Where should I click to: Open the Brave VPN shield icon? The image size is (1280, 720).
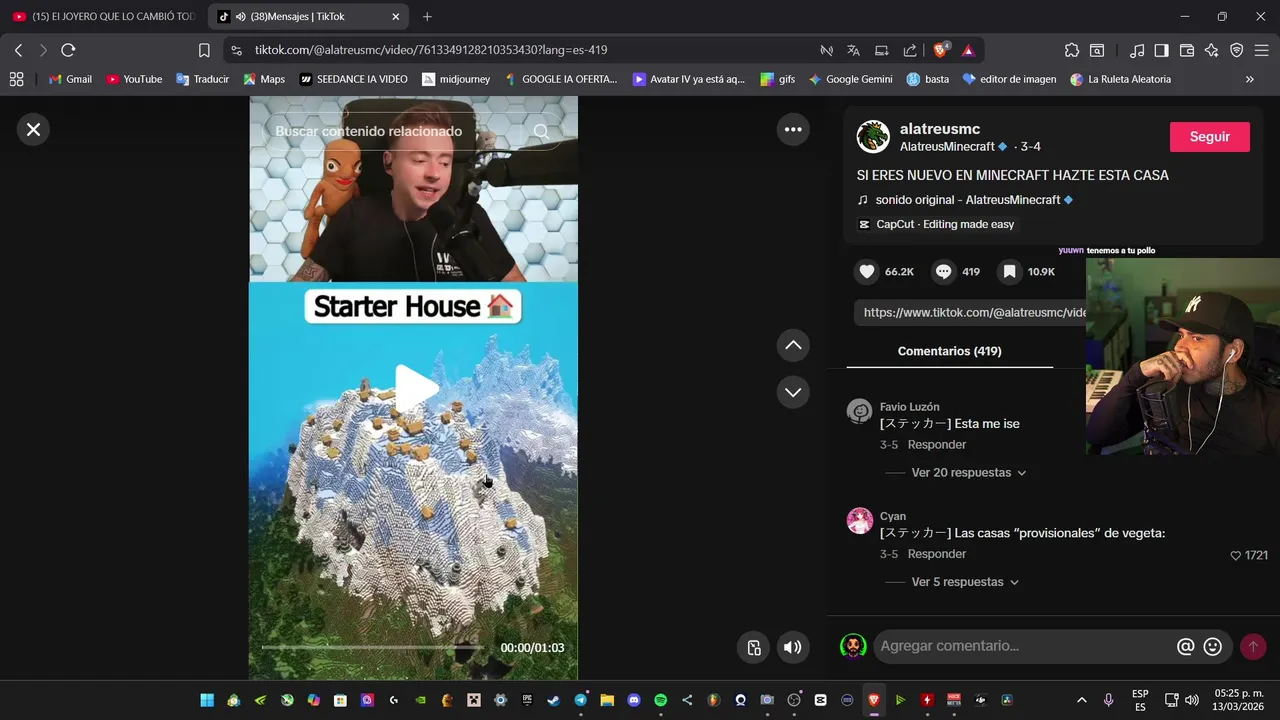[1236, 50]
